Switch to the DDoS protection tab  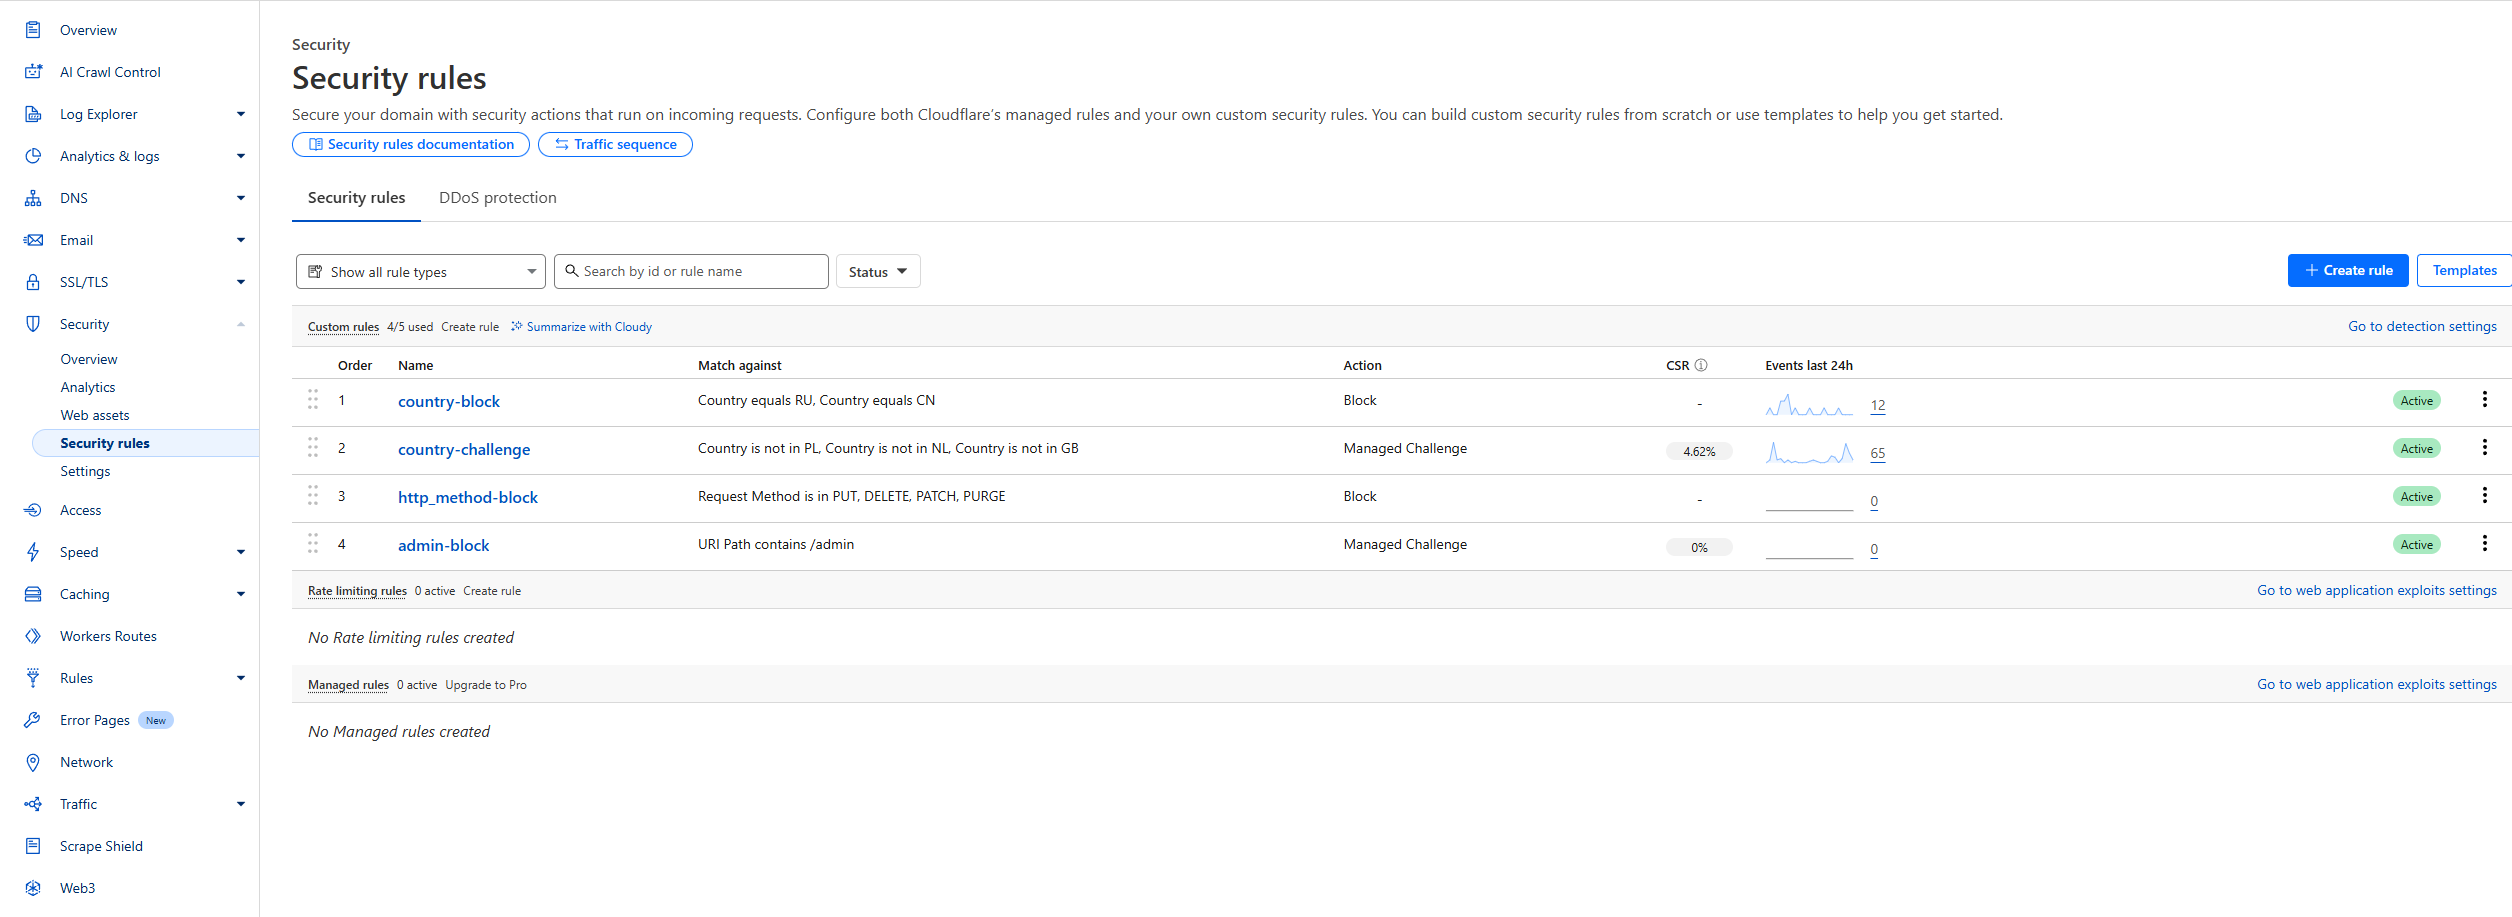497,197
